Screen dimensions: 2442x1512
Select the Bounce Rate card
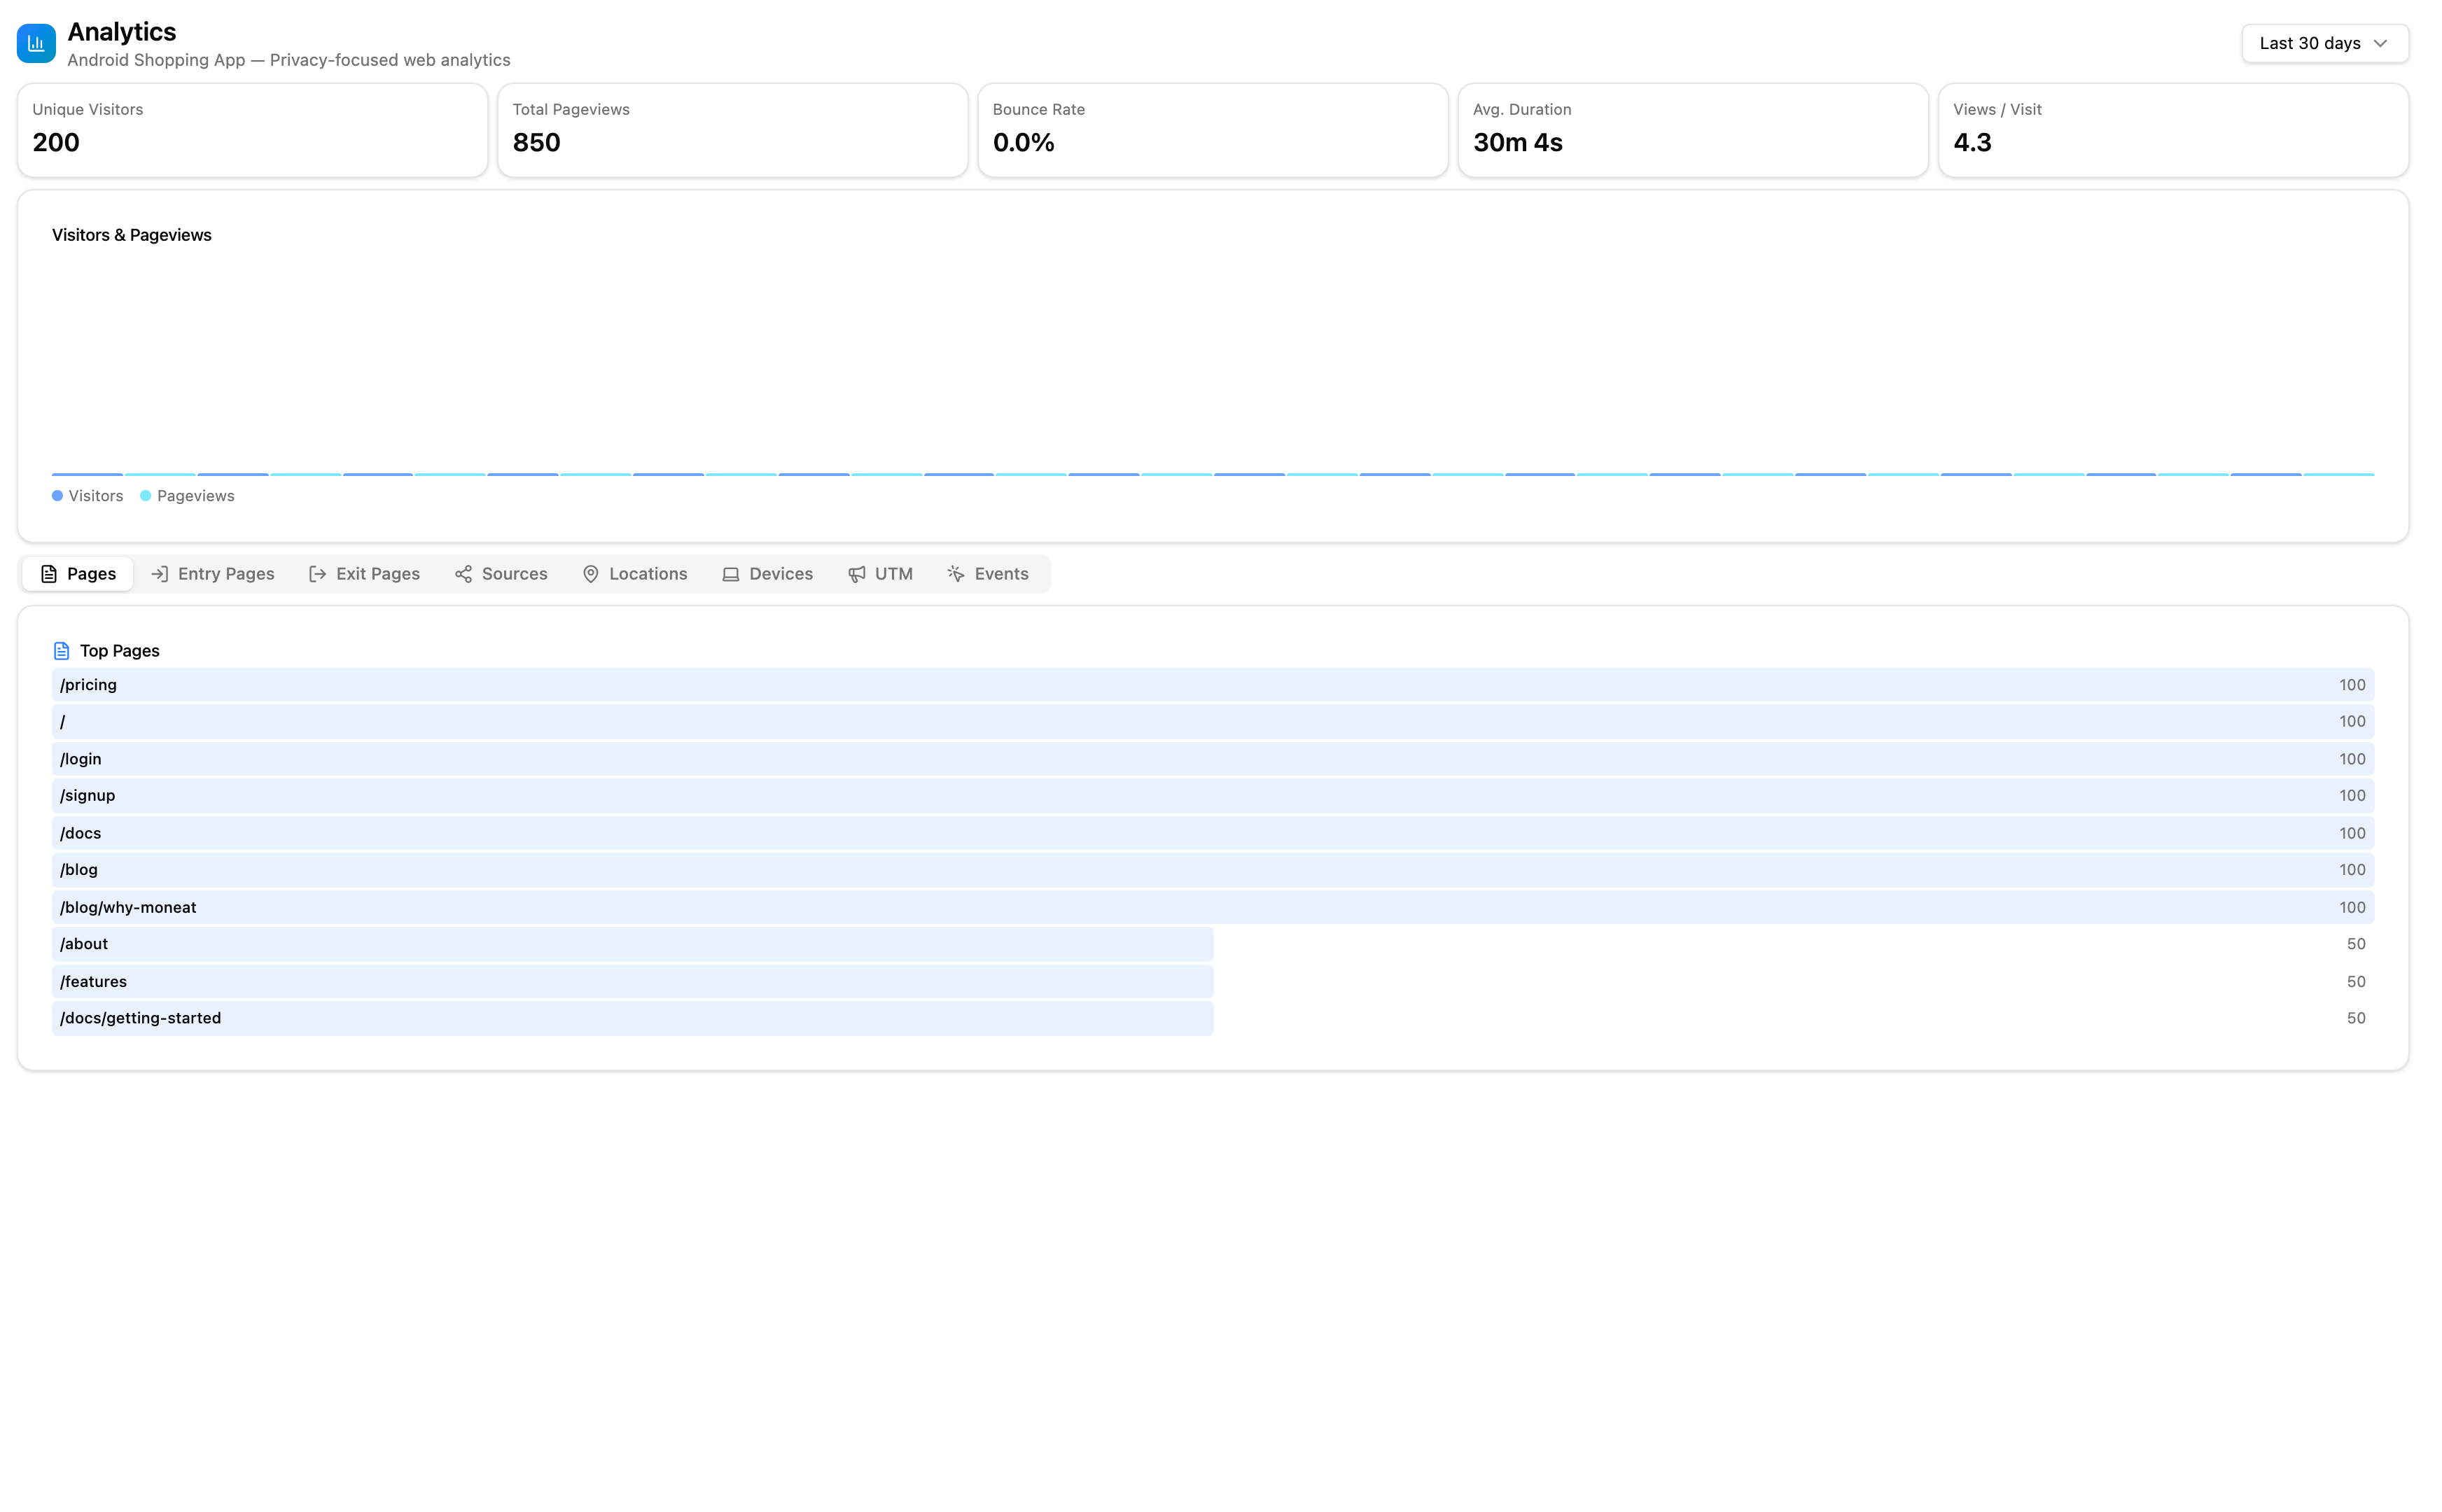tap(1213, 130)
